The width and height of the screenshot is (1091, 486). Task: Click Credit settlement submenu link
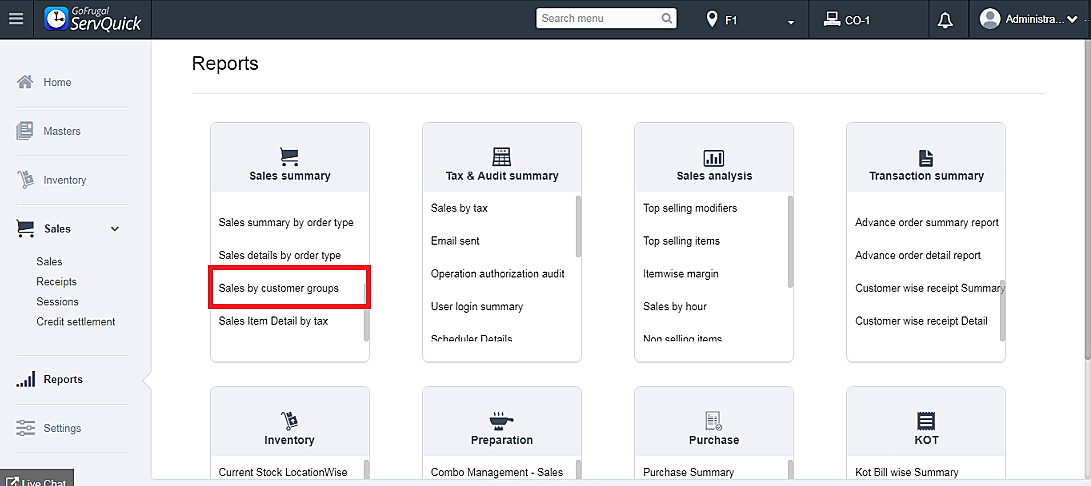tap(76, 322)
